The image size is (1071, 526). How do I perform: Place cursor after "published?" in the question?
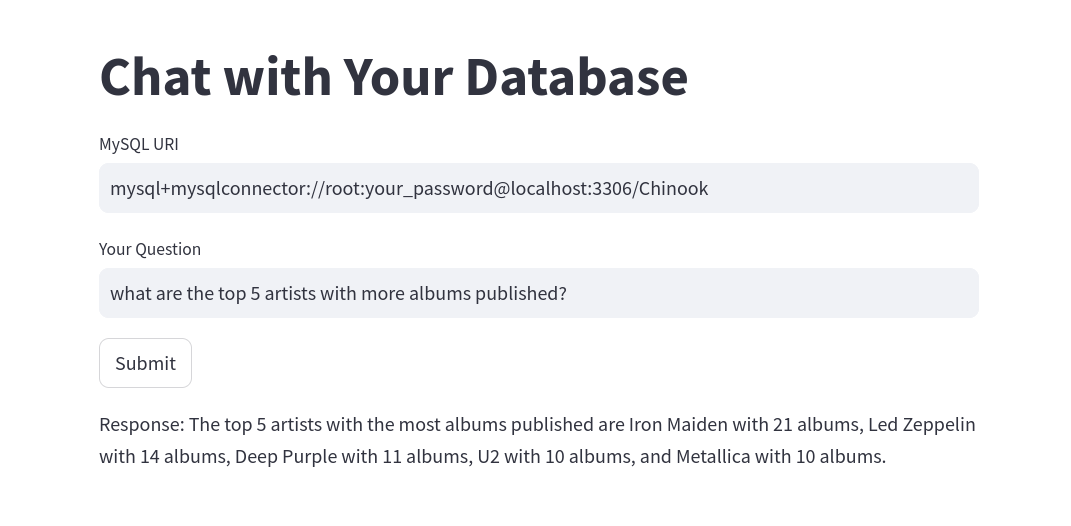(567, 293)
